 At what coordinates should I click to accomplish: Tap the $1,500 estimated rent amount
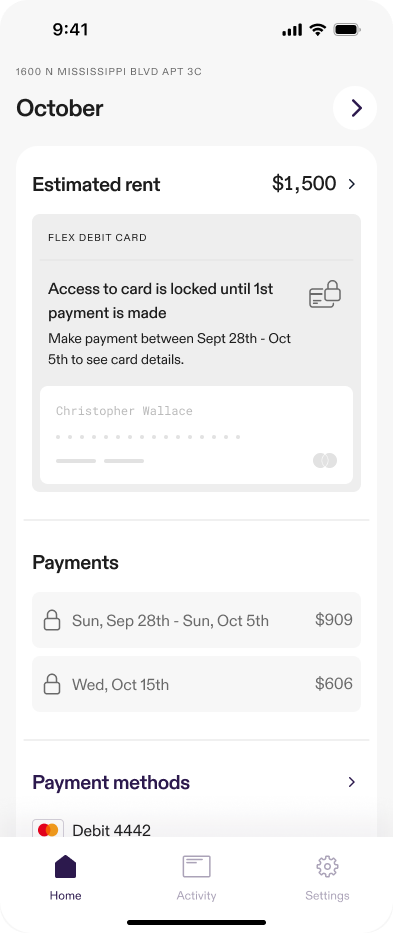pos(304,184)
